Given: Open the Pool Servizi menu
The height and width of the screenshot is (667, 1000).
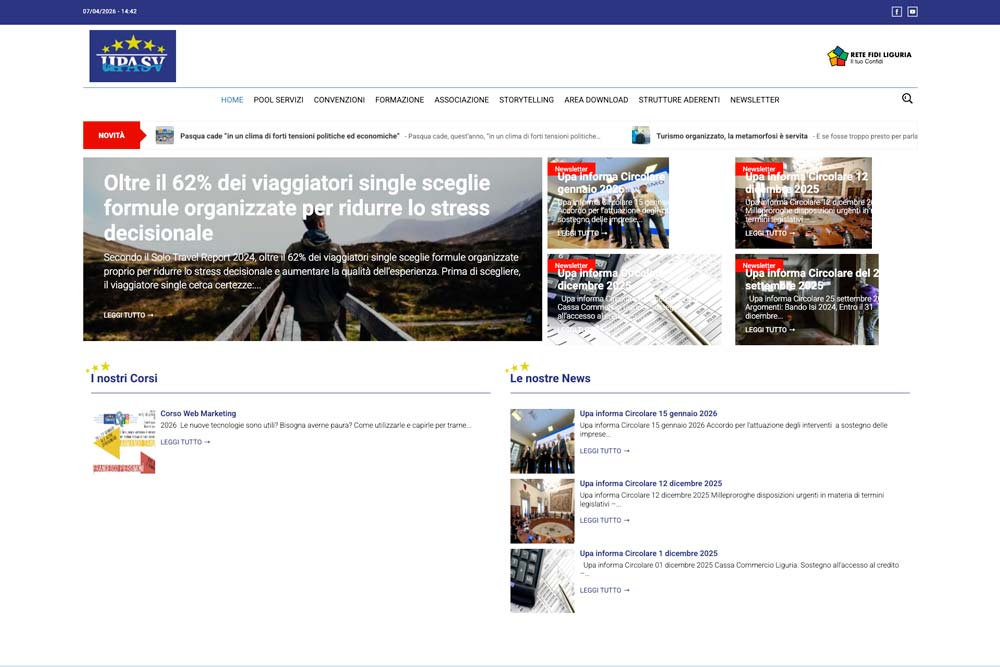Looking at the screenshot, I should tap(278, 100).
